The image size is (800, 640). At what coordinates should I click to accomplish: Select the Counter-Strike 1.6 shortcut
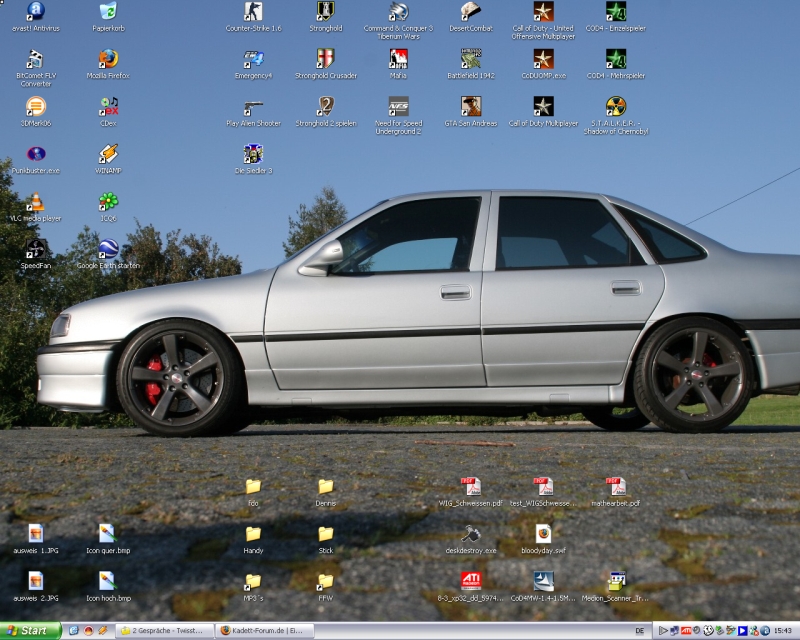click(253, 12)
